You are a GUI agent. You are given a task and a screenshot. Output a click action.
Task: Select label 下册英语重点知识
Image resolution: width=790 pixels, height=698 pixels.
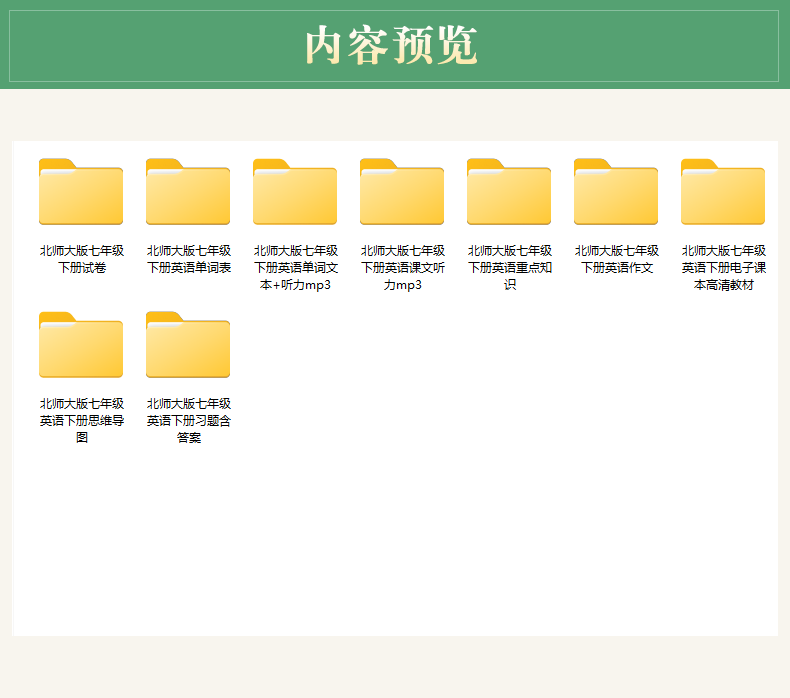tap(510, 268)
